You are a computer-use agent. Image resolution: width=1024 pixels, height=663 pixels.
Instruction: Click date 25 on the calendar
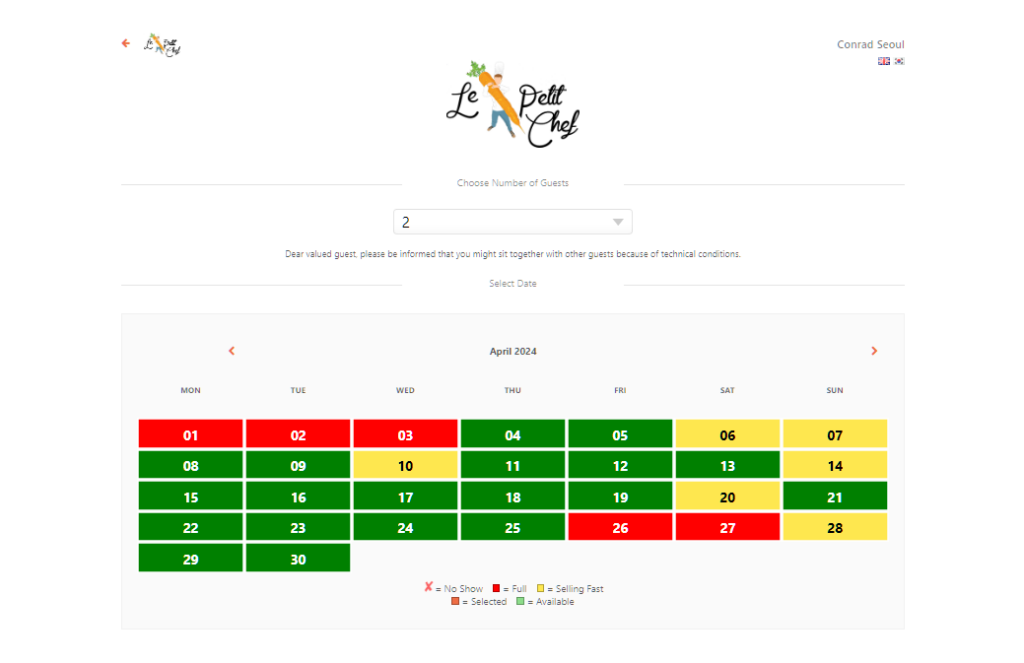coord(513,526)
